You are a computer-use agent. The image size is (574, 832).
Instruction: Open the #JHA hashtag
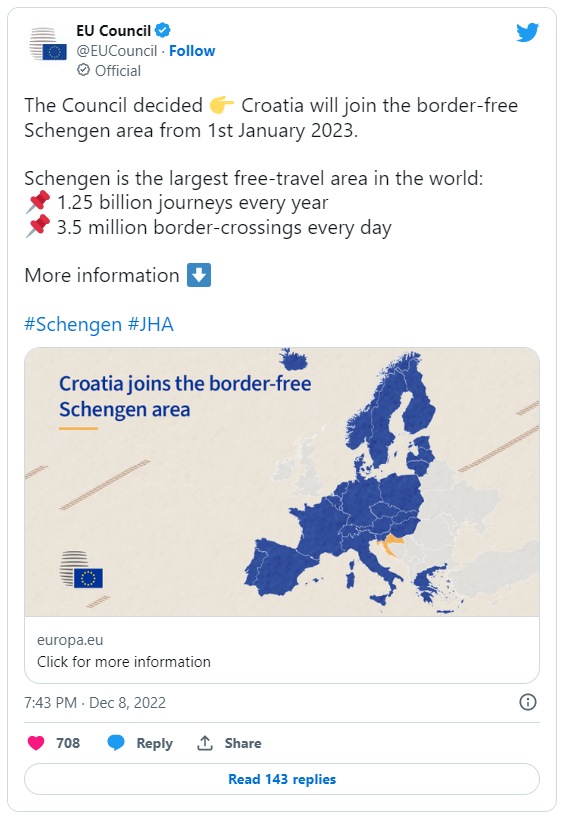pos(151,324)
